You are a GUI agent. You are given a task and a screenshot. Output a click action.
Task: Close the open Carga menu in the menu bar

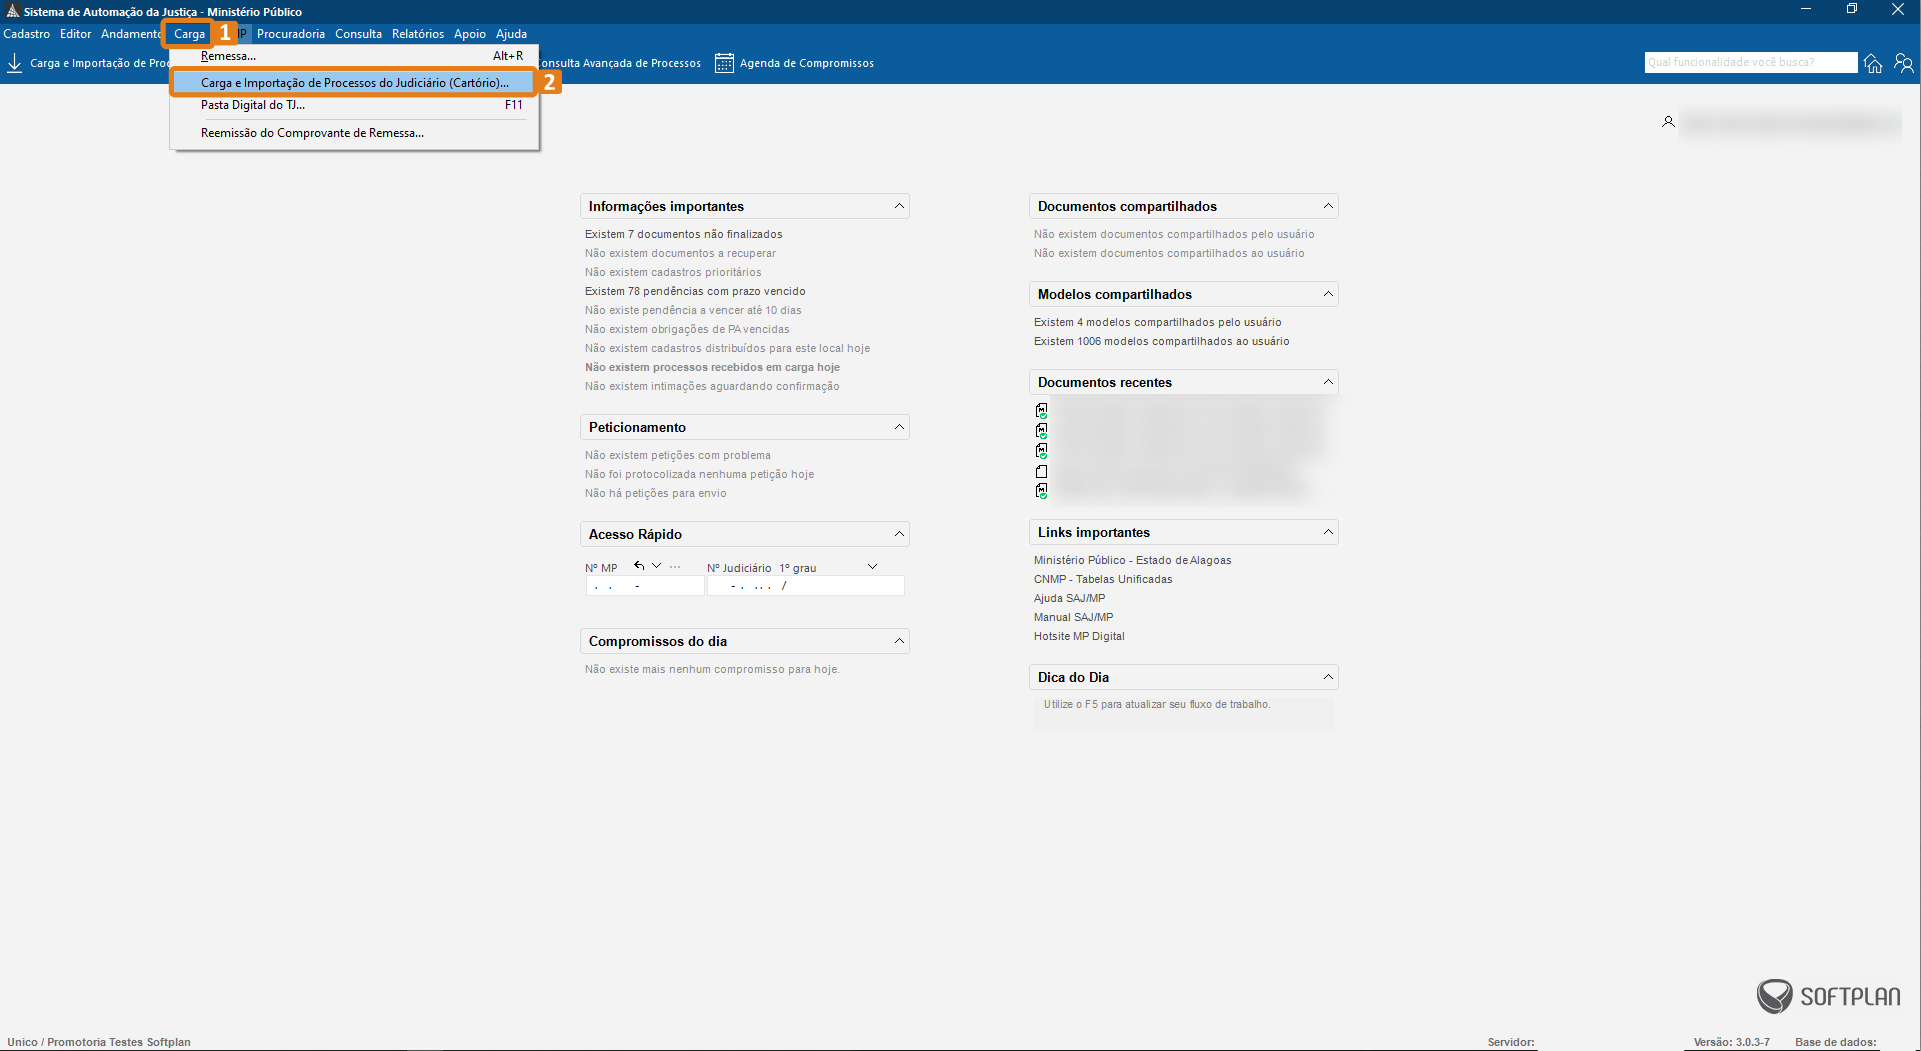pos(189,34)
